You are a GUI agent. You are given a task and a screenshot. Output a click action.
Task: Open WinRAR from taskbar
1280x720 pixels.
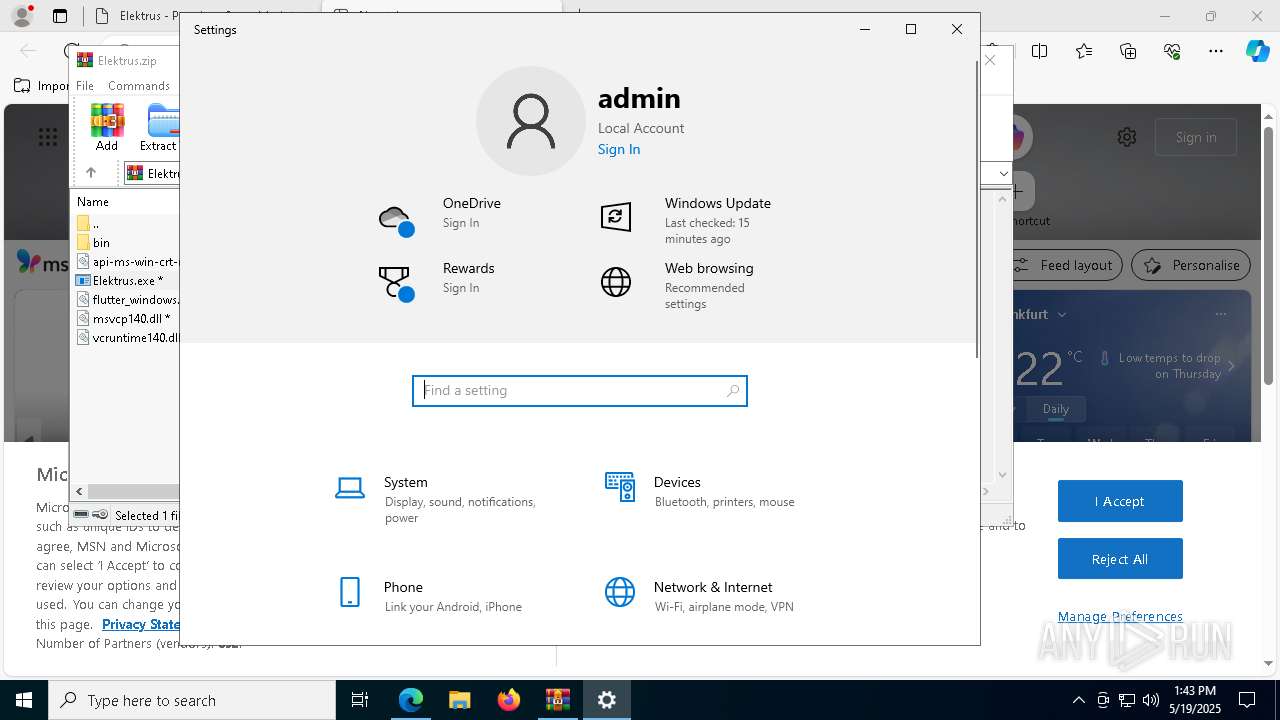[x=557, y=700]
